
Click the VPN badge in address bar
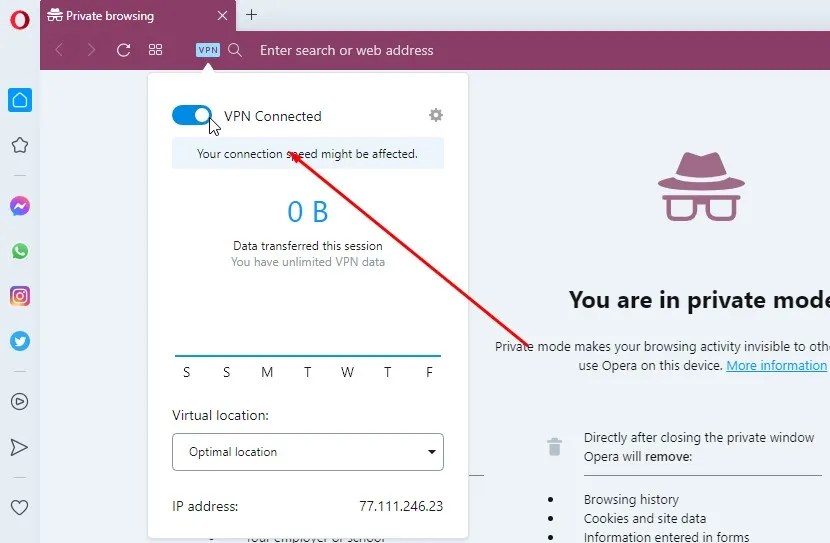208,50
